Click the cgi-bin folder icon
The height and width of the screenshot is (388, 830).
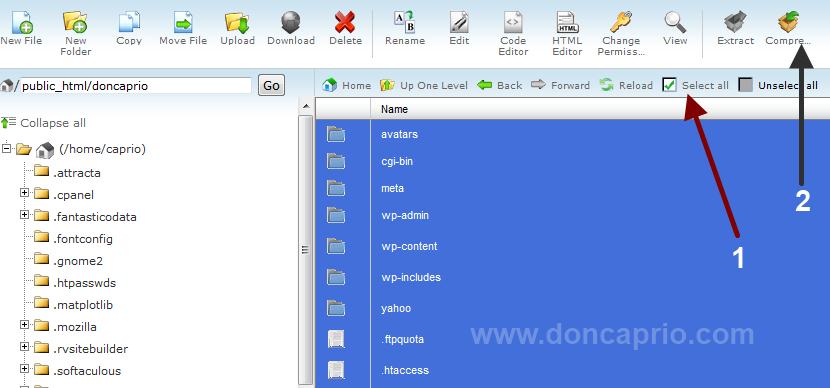pos(336,161)
